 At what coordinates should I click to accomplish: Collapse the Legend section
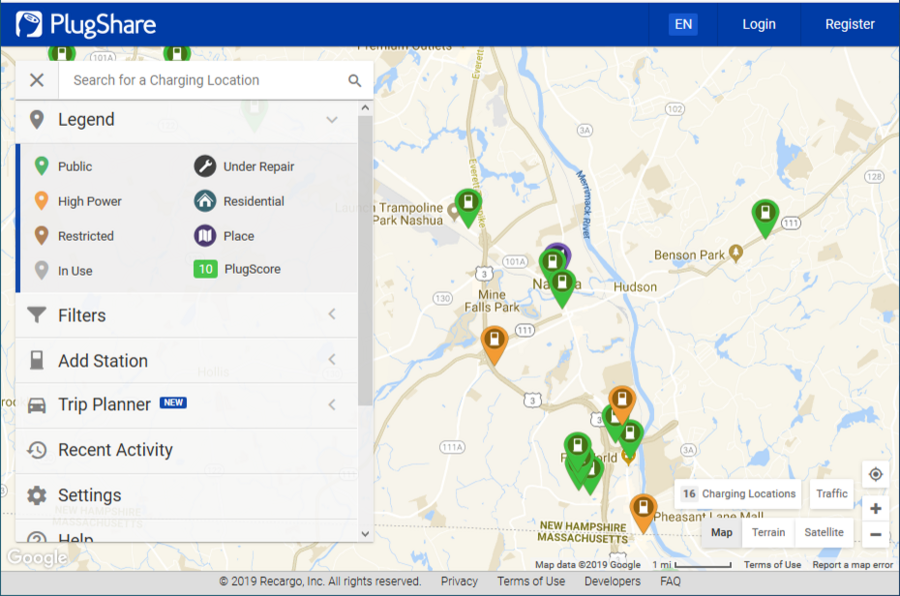click(332, 119)
